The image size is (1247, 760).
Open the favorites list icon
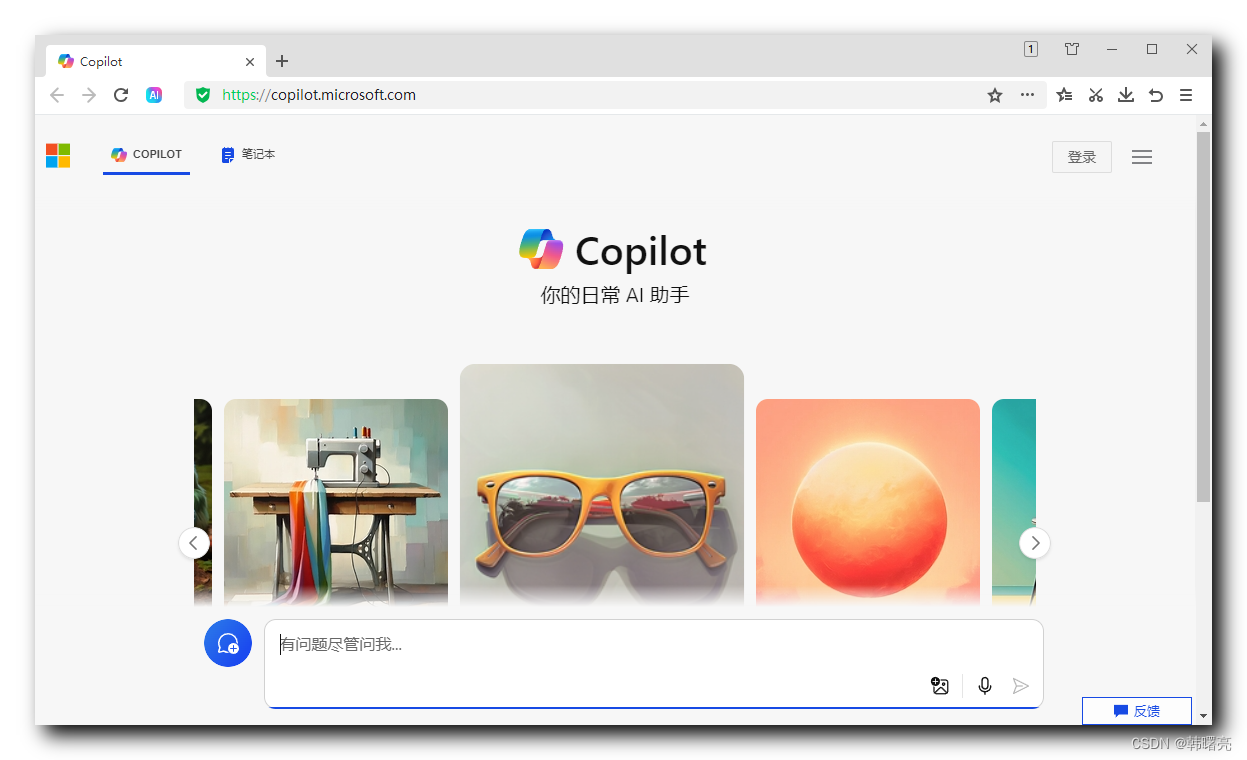[1065, 95]
